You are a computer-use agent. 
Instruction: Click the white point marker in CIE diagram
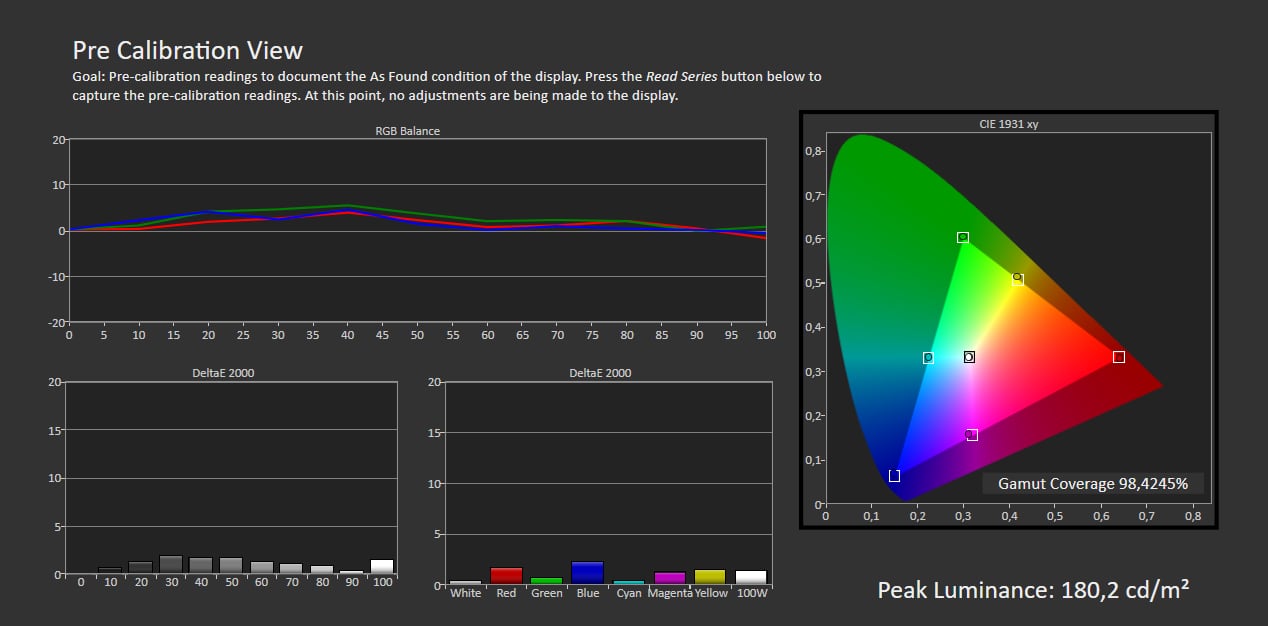(x=968, y=357)
